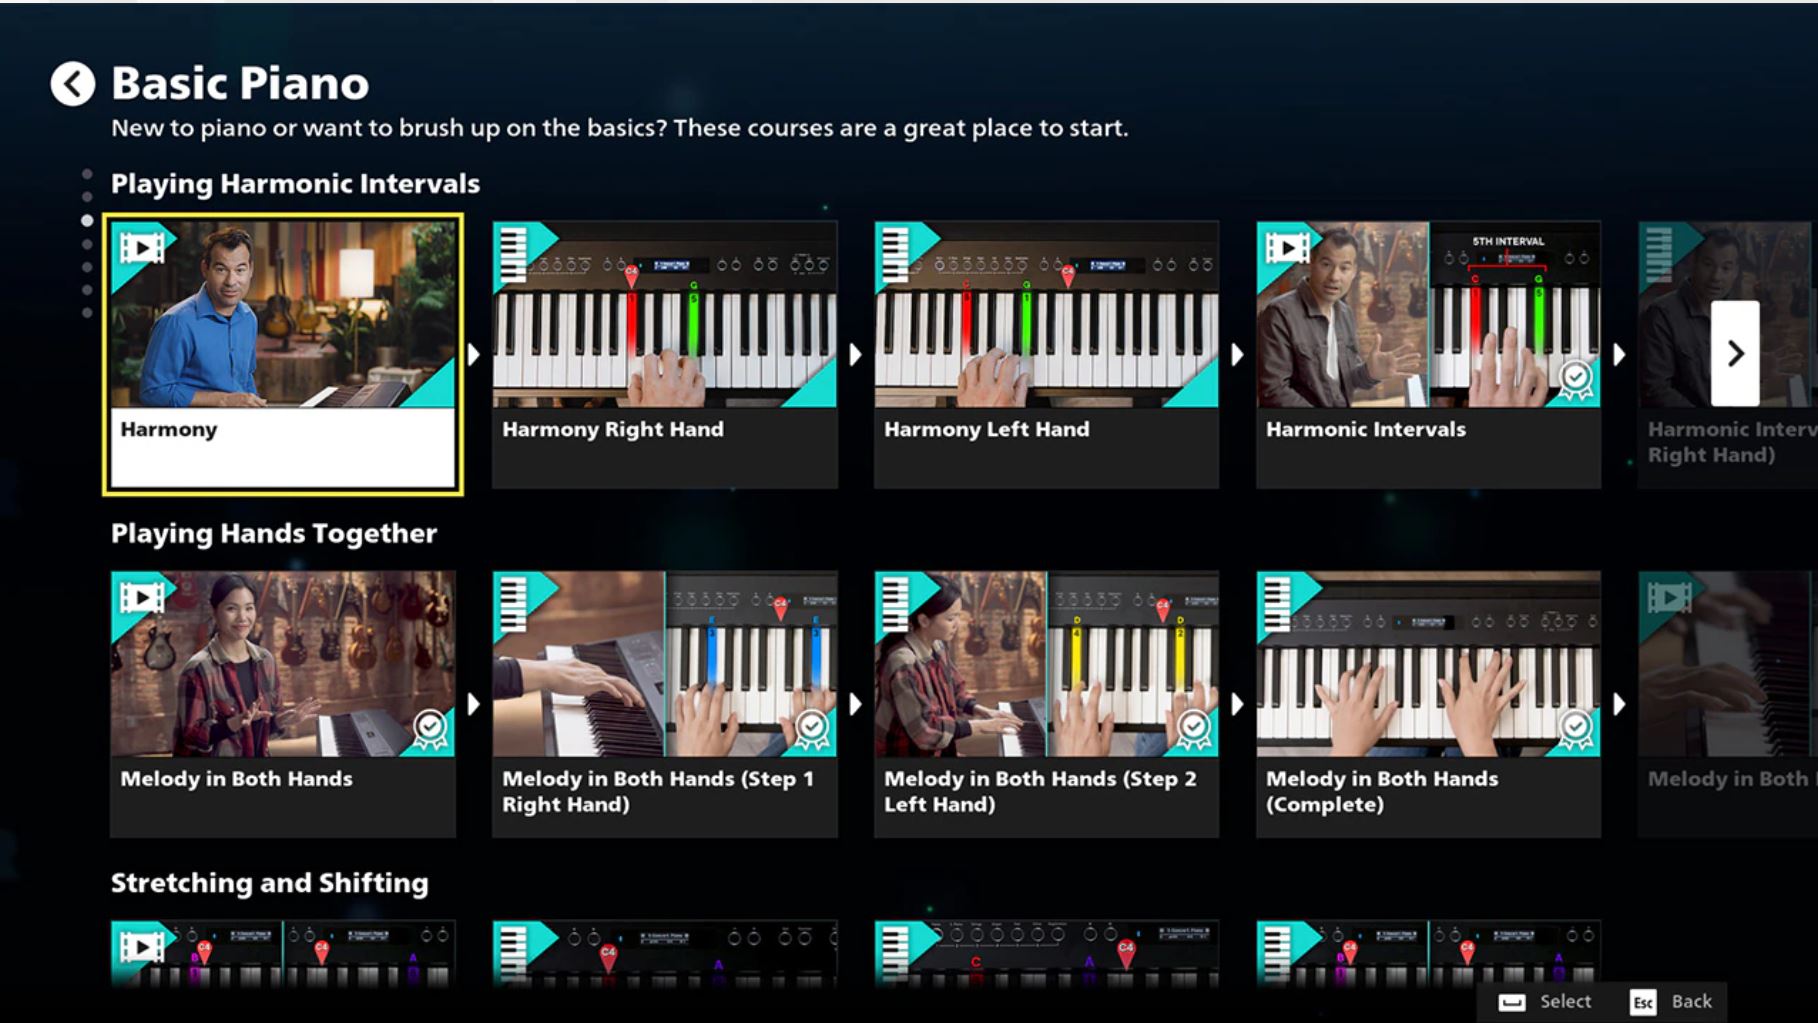
Task: Select the top section indicator dot
Action: coord(87,174)
